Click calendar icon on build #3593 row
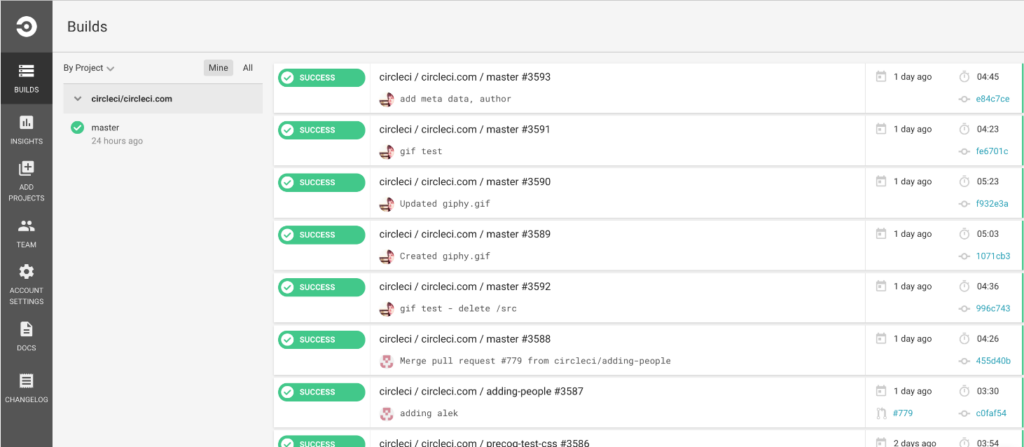 click(880, 76)
